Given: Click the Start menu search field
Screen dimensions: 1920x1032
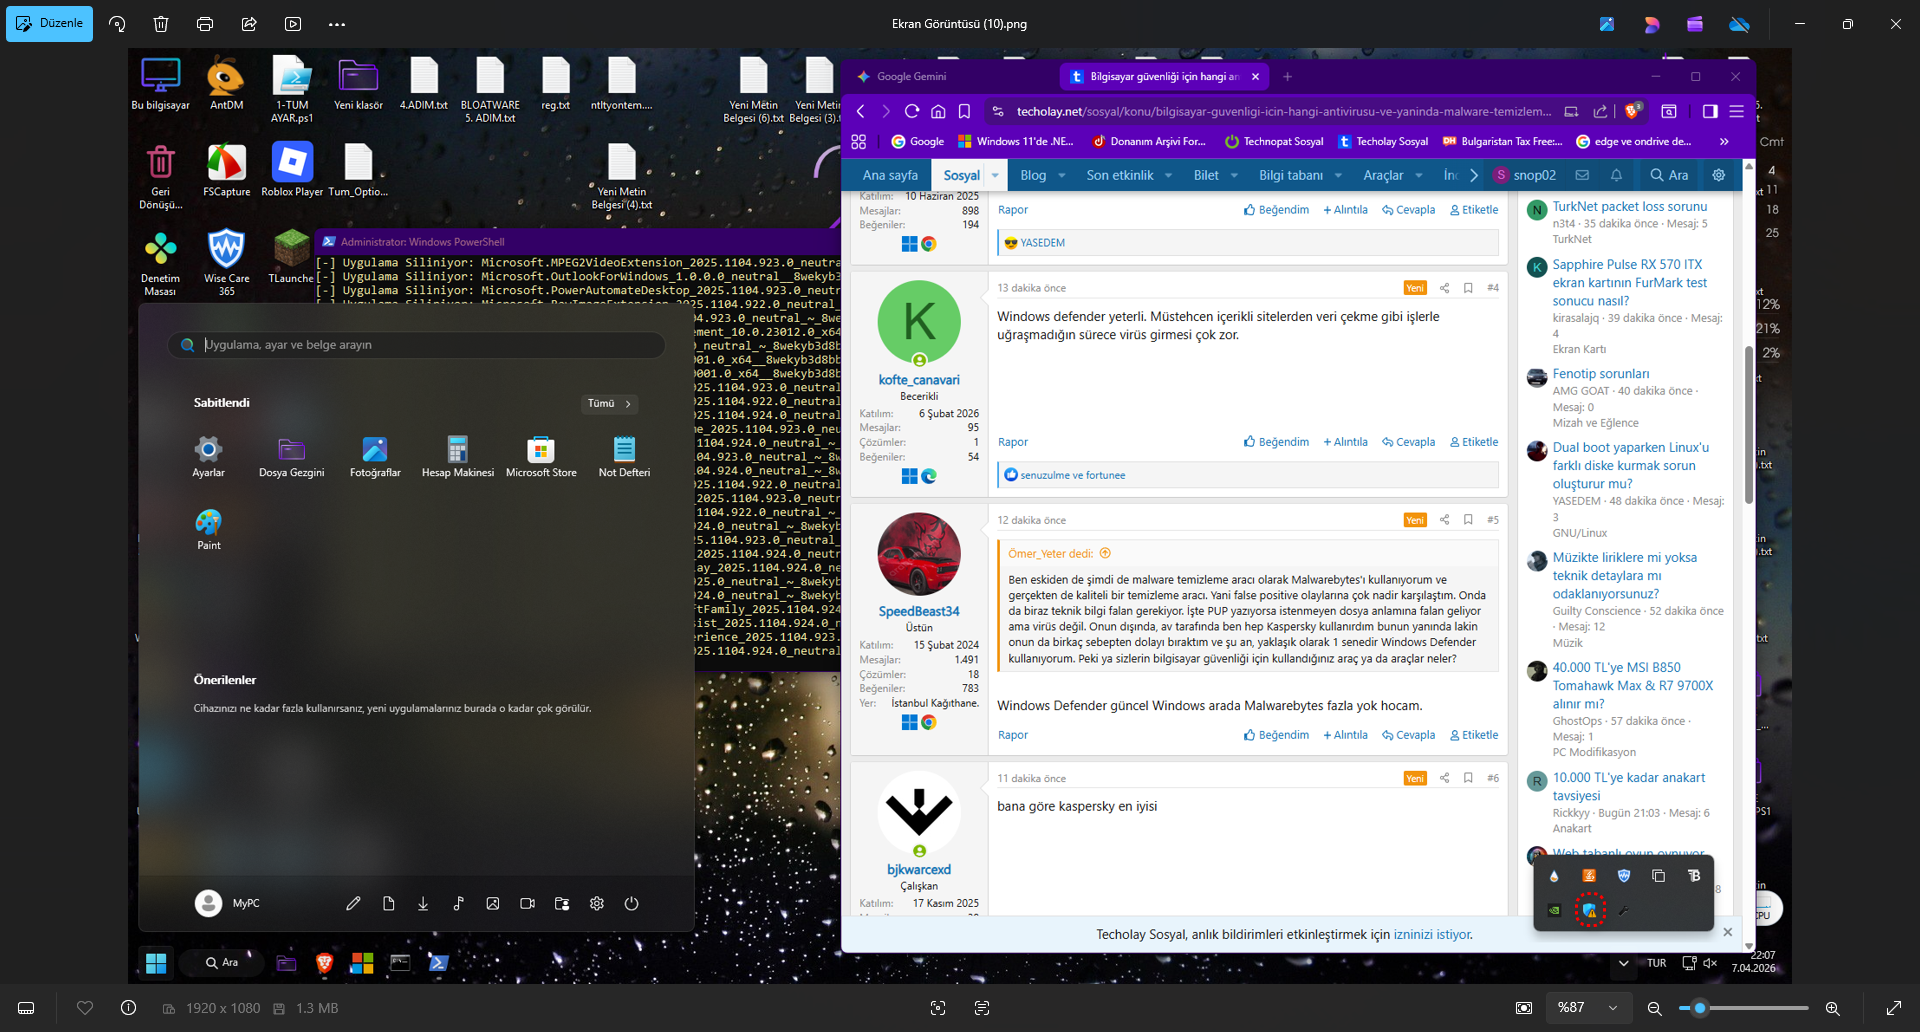Looking at the screenshot, I should pyautogui.click(x=416, y=345).
